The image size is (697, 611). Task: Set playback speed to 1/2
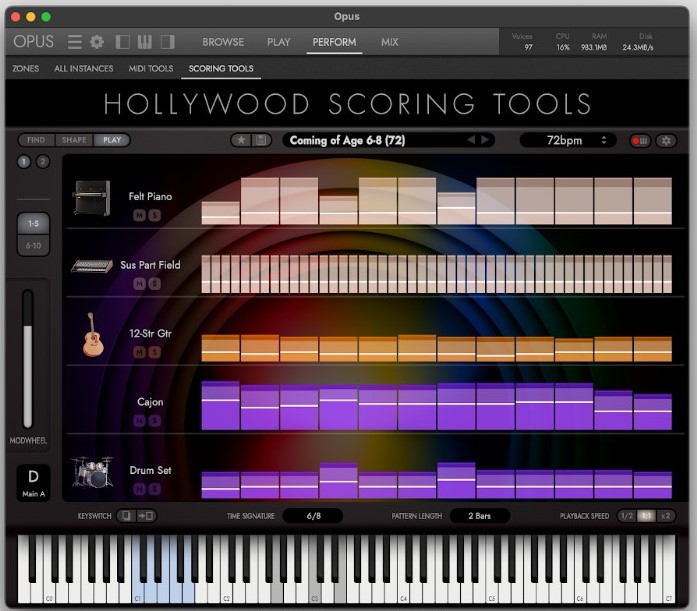click(627, 516)
